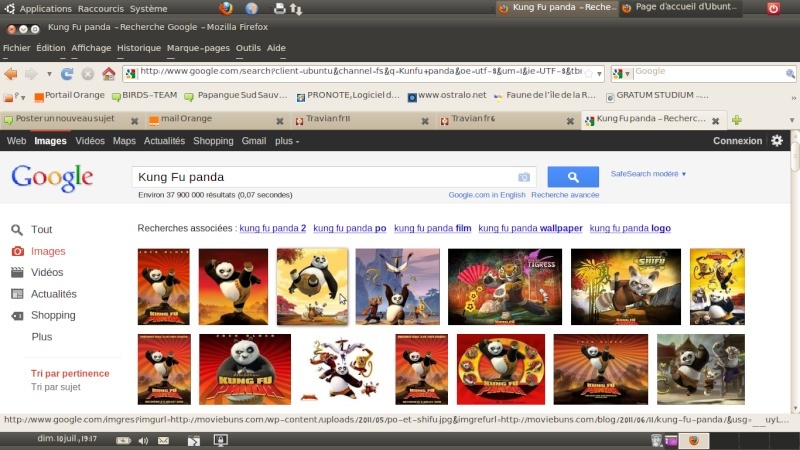Click 'Recherche avancée' link

point(565,195)
